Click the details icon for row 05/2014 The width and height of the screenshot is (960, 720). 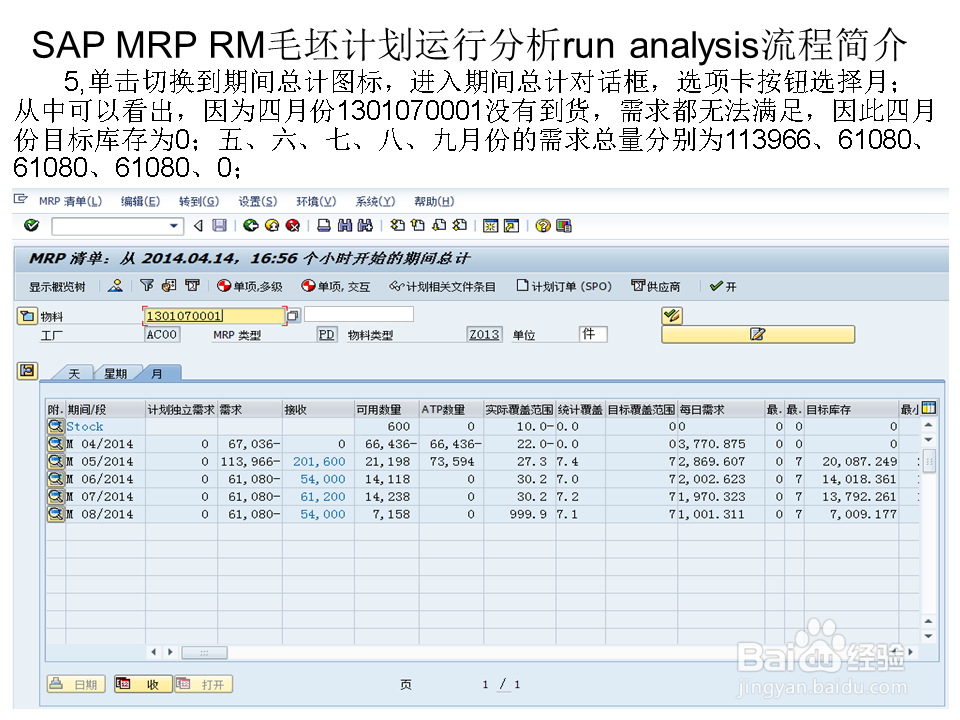coord(56,461)
